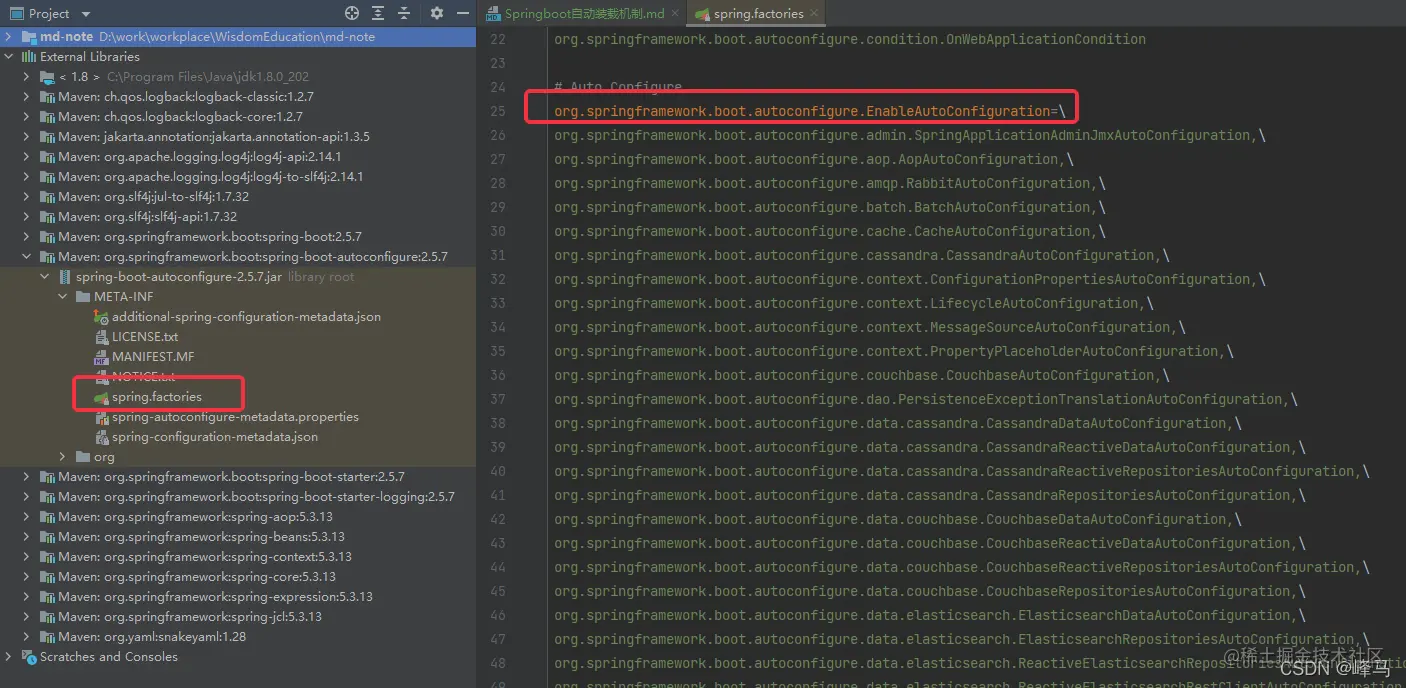Select Maven org.yaml:snakeyaml:1.28 row

238,637
